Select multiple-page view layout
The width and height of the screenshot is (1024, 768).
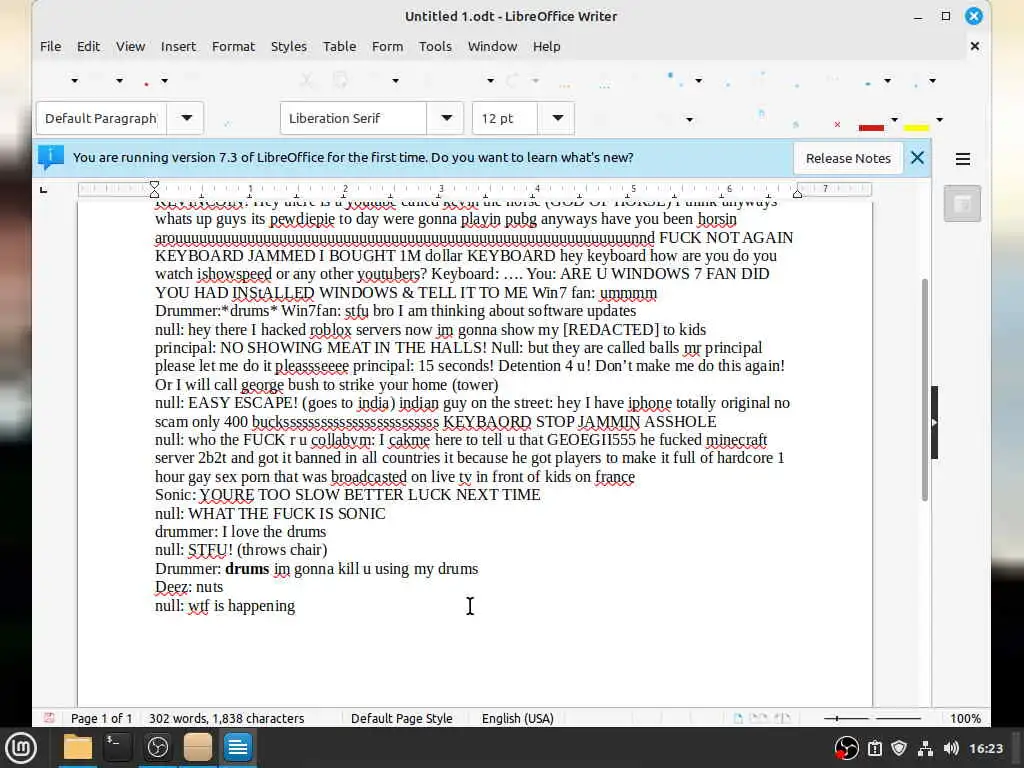(x=758, y=718)
